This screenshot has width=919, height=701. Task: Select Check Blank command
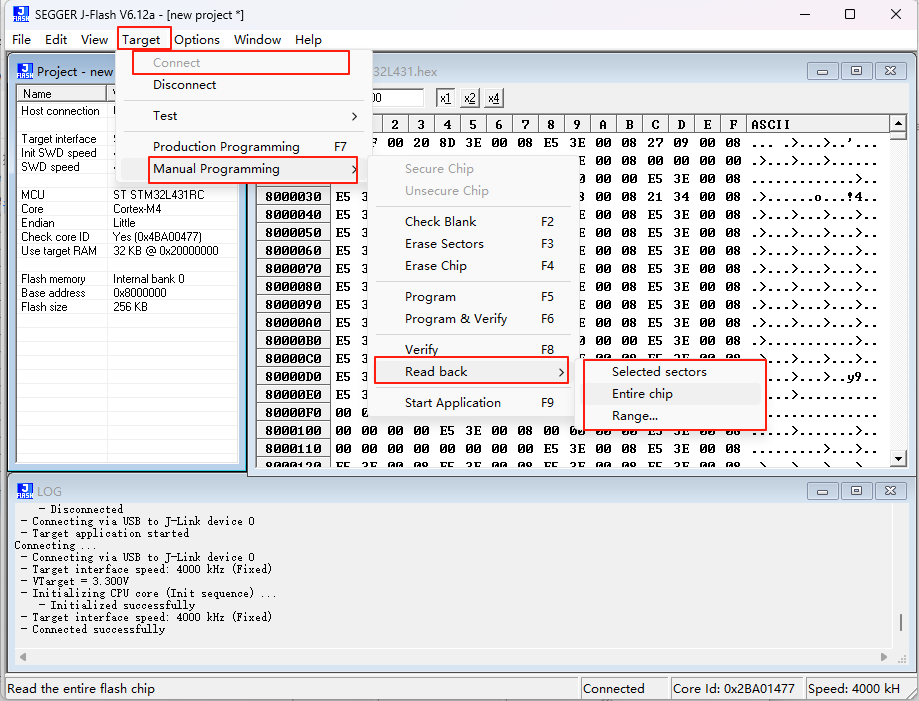pyautogui.click(x=472, y=222)
